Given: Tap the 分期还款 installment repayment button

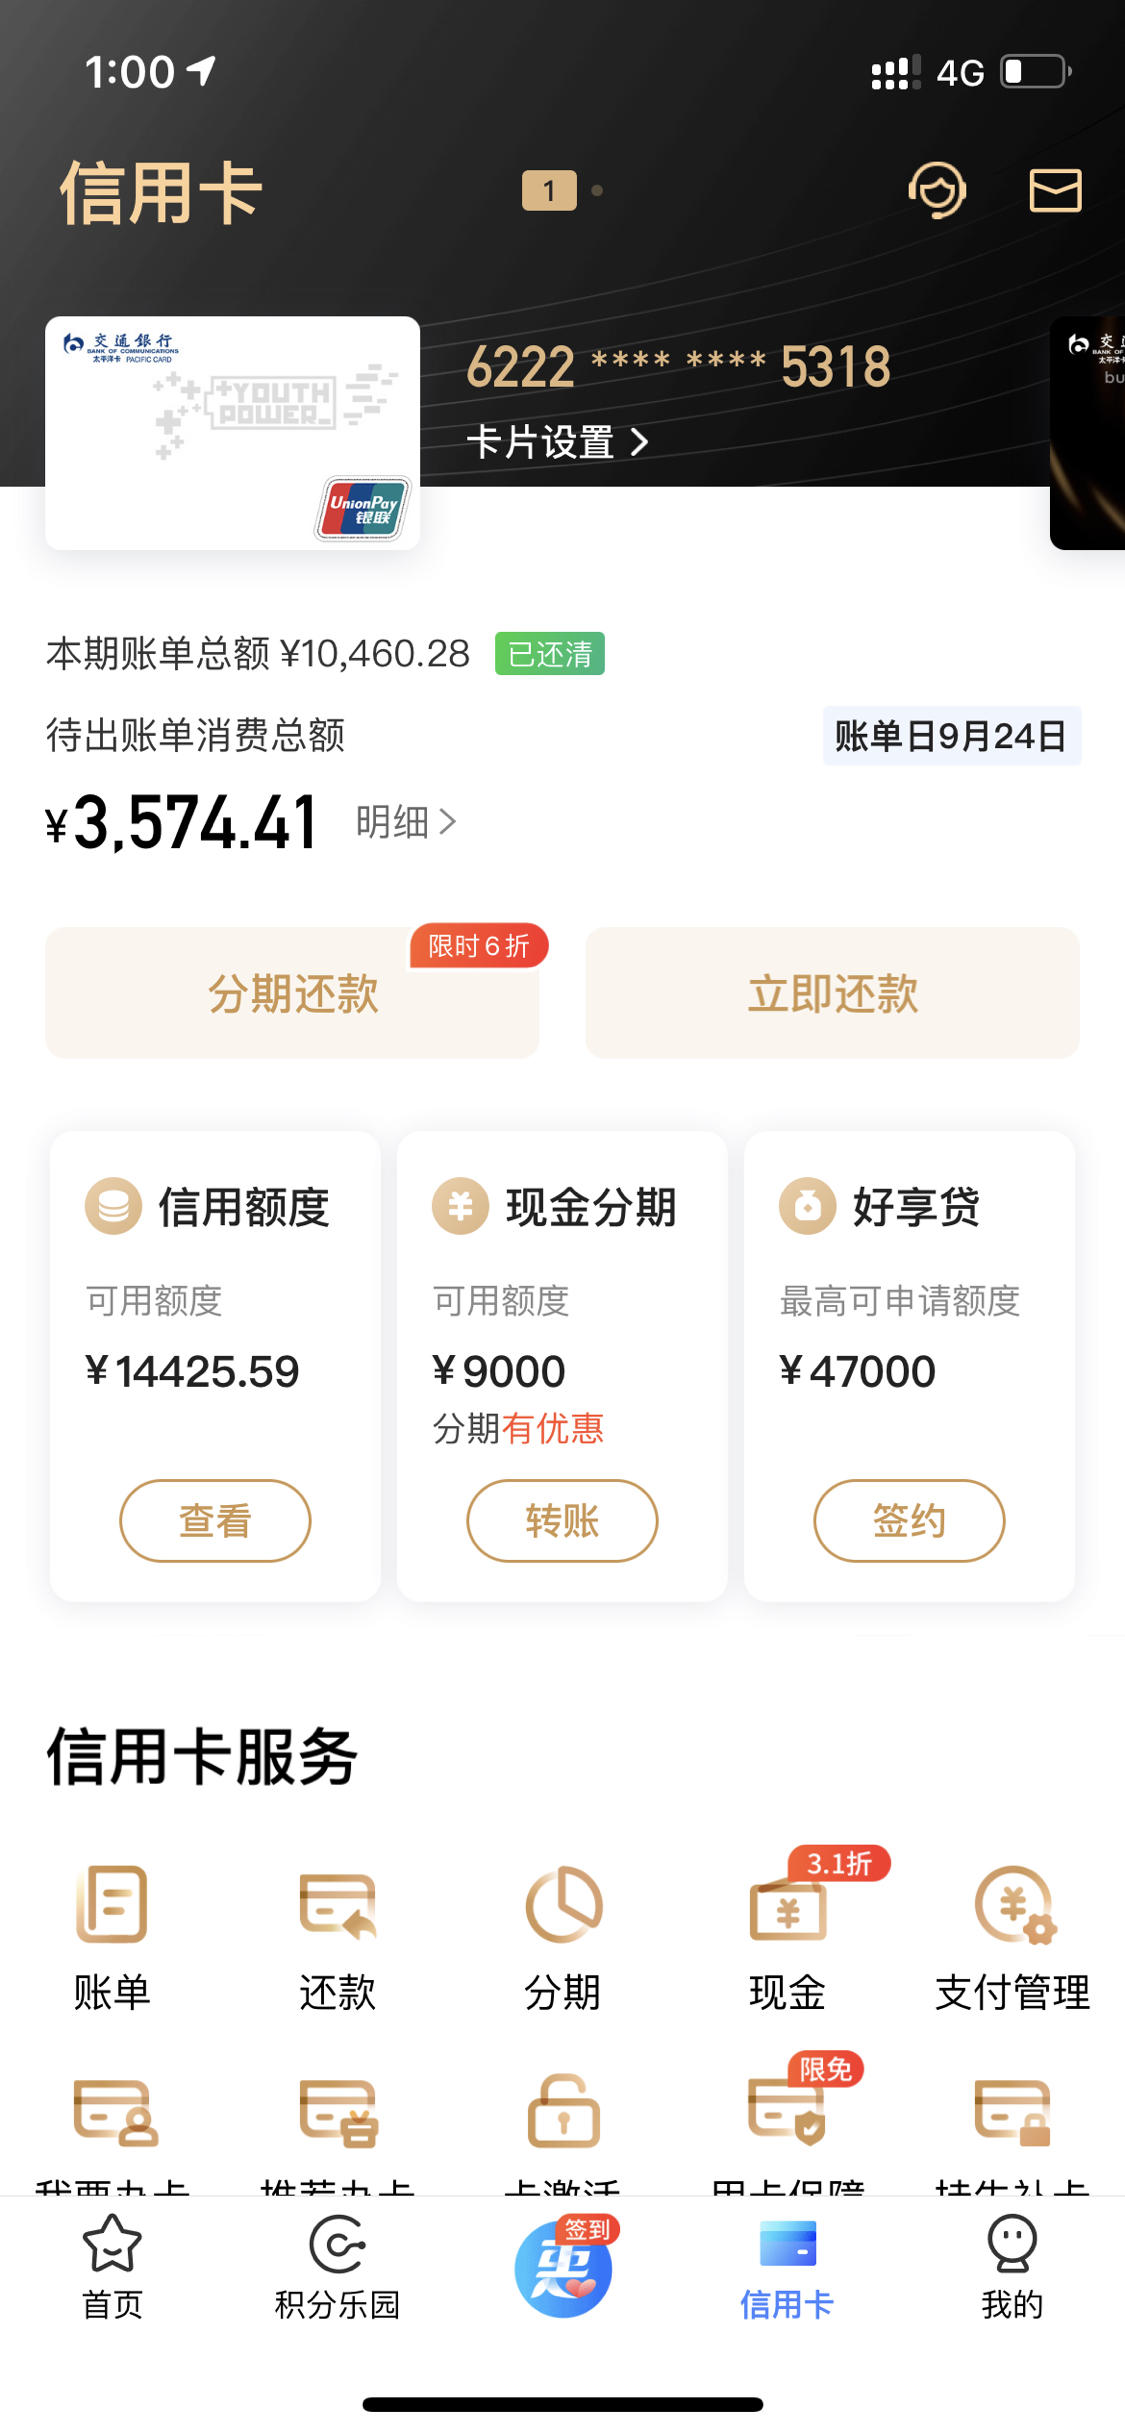Looking at the screenshot, I should pos(292,993).
